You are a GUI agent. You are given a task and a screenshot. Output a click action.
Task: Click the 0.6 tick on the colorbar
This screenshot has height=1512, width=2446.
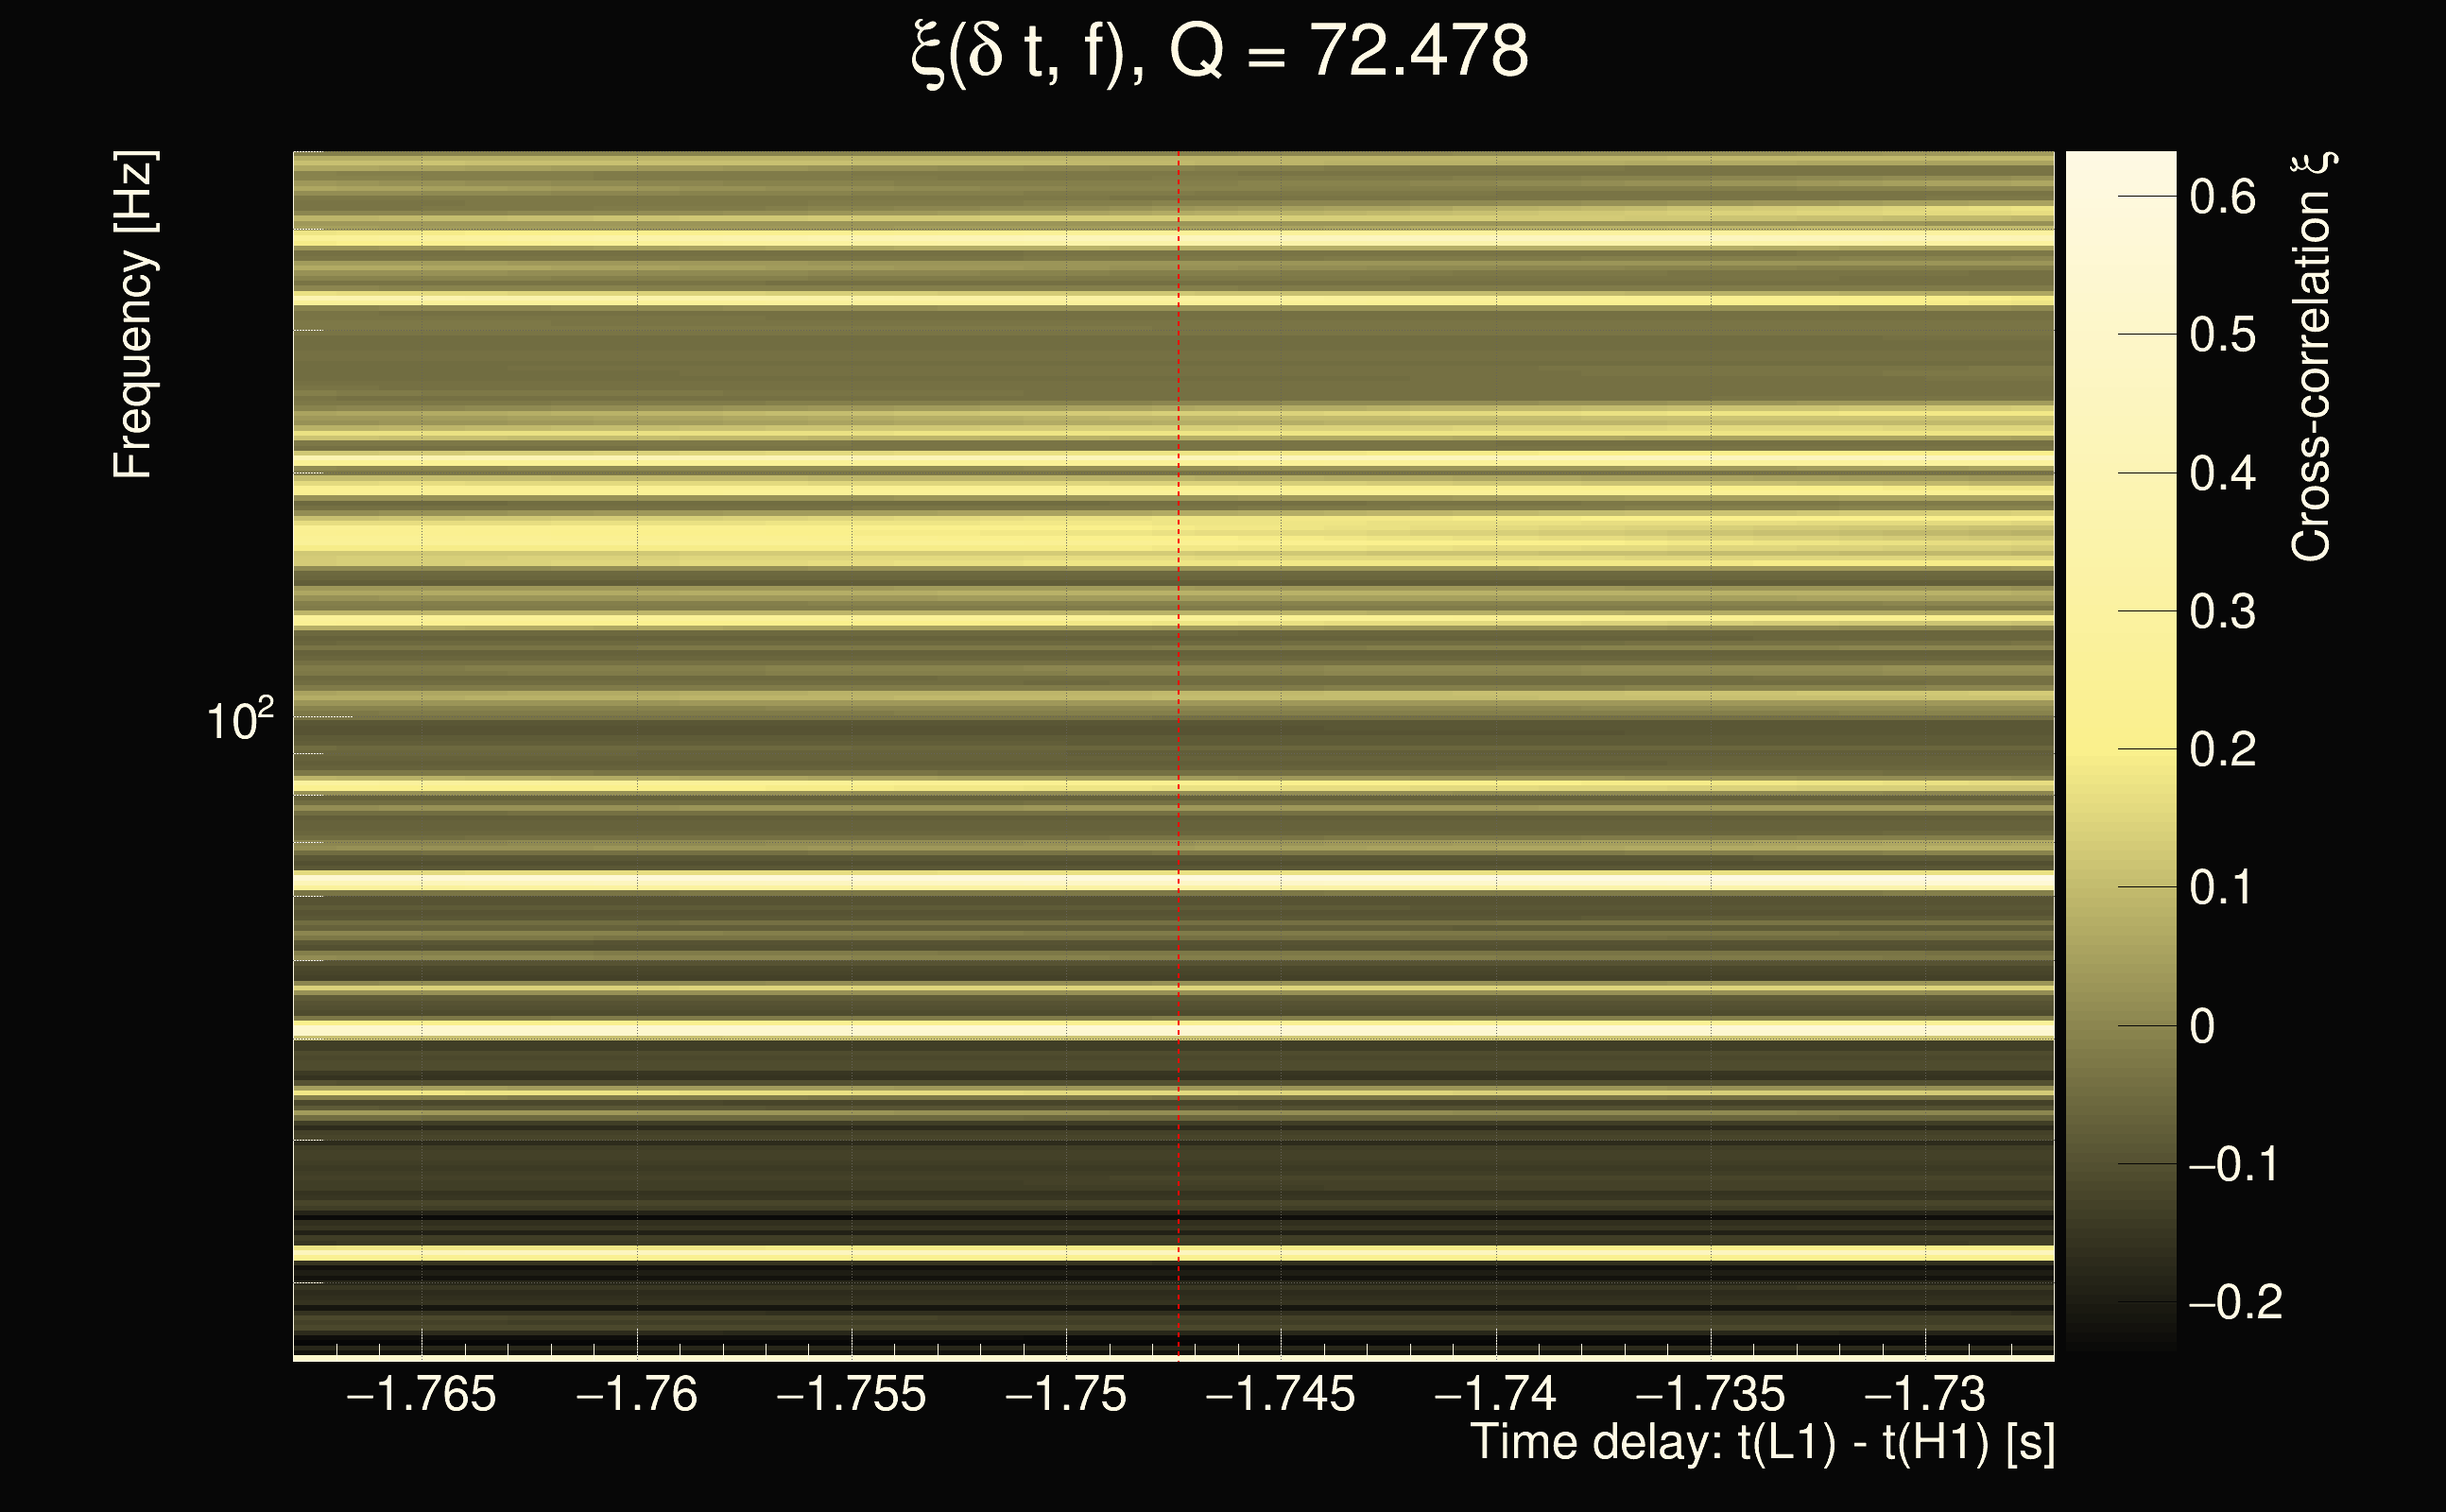coord(2222,197)
